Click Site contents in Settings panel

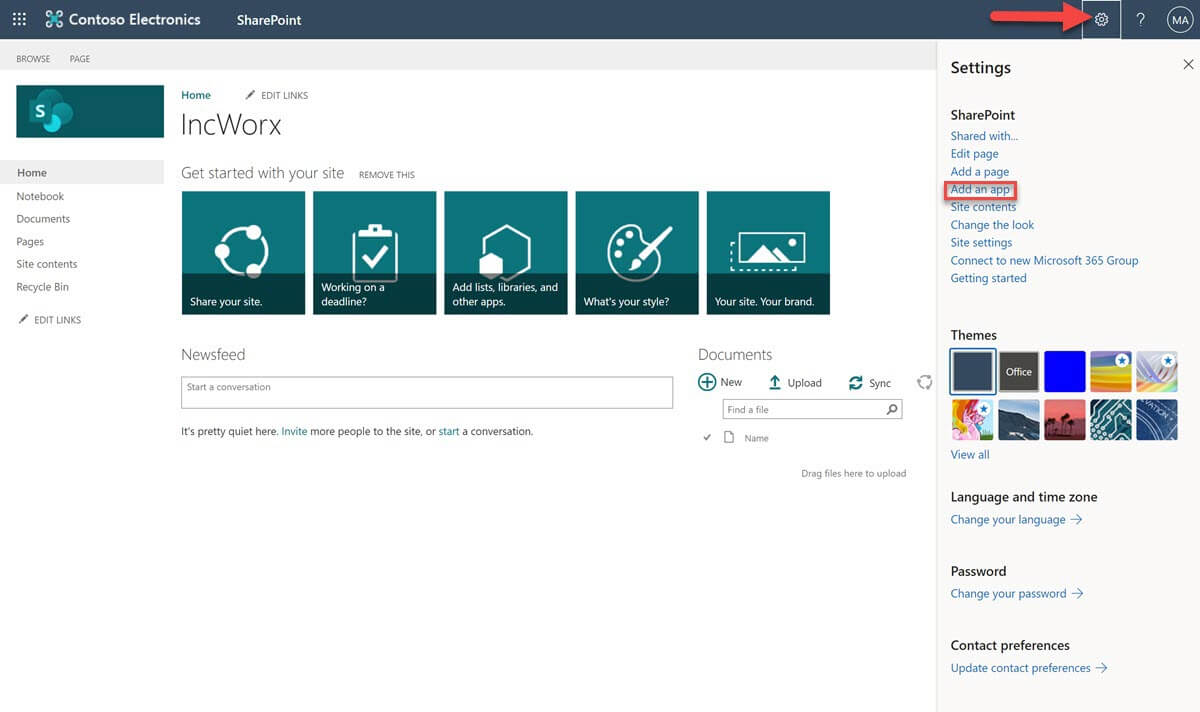983,207
